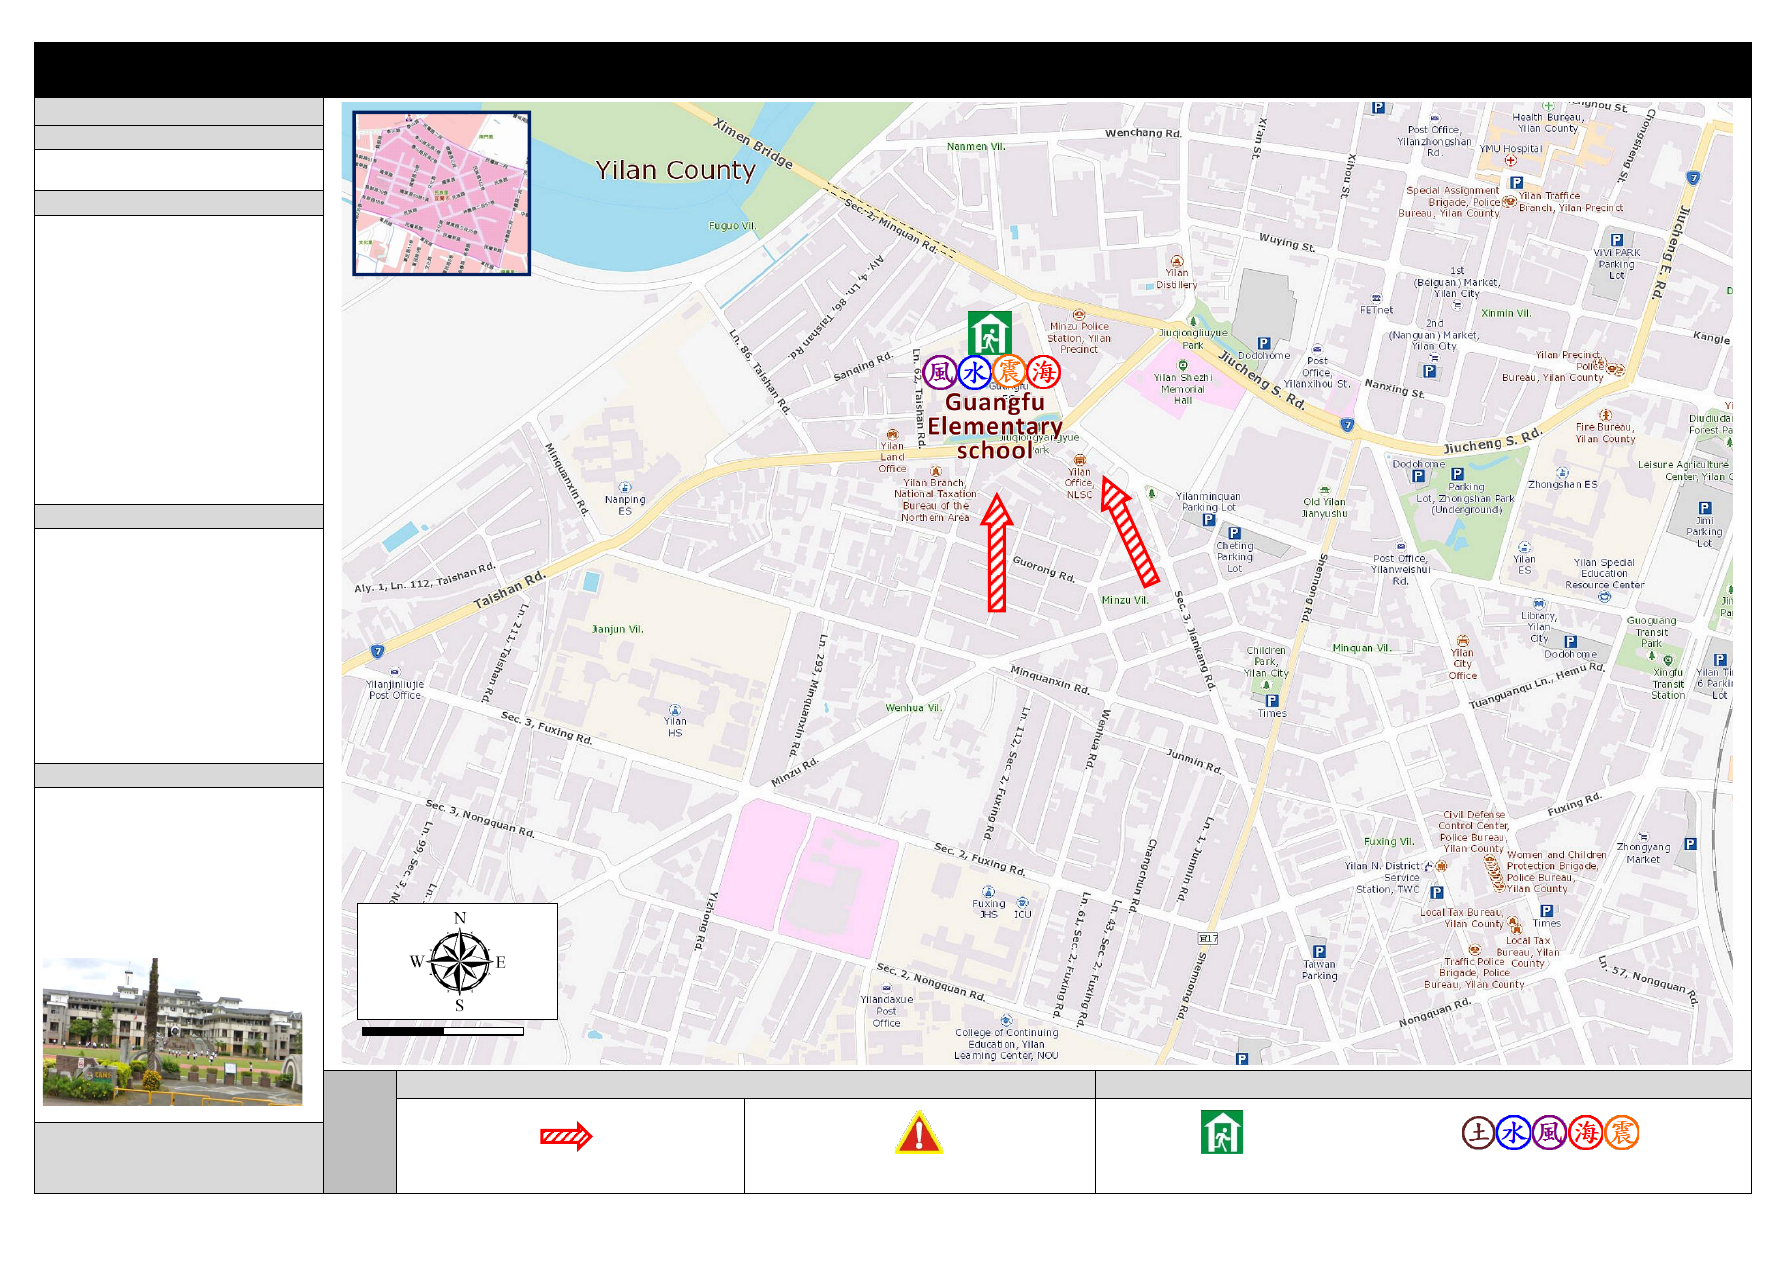1786x1263 pixels.
Task: Open the pink inset overview map
Action: point(441,193)
